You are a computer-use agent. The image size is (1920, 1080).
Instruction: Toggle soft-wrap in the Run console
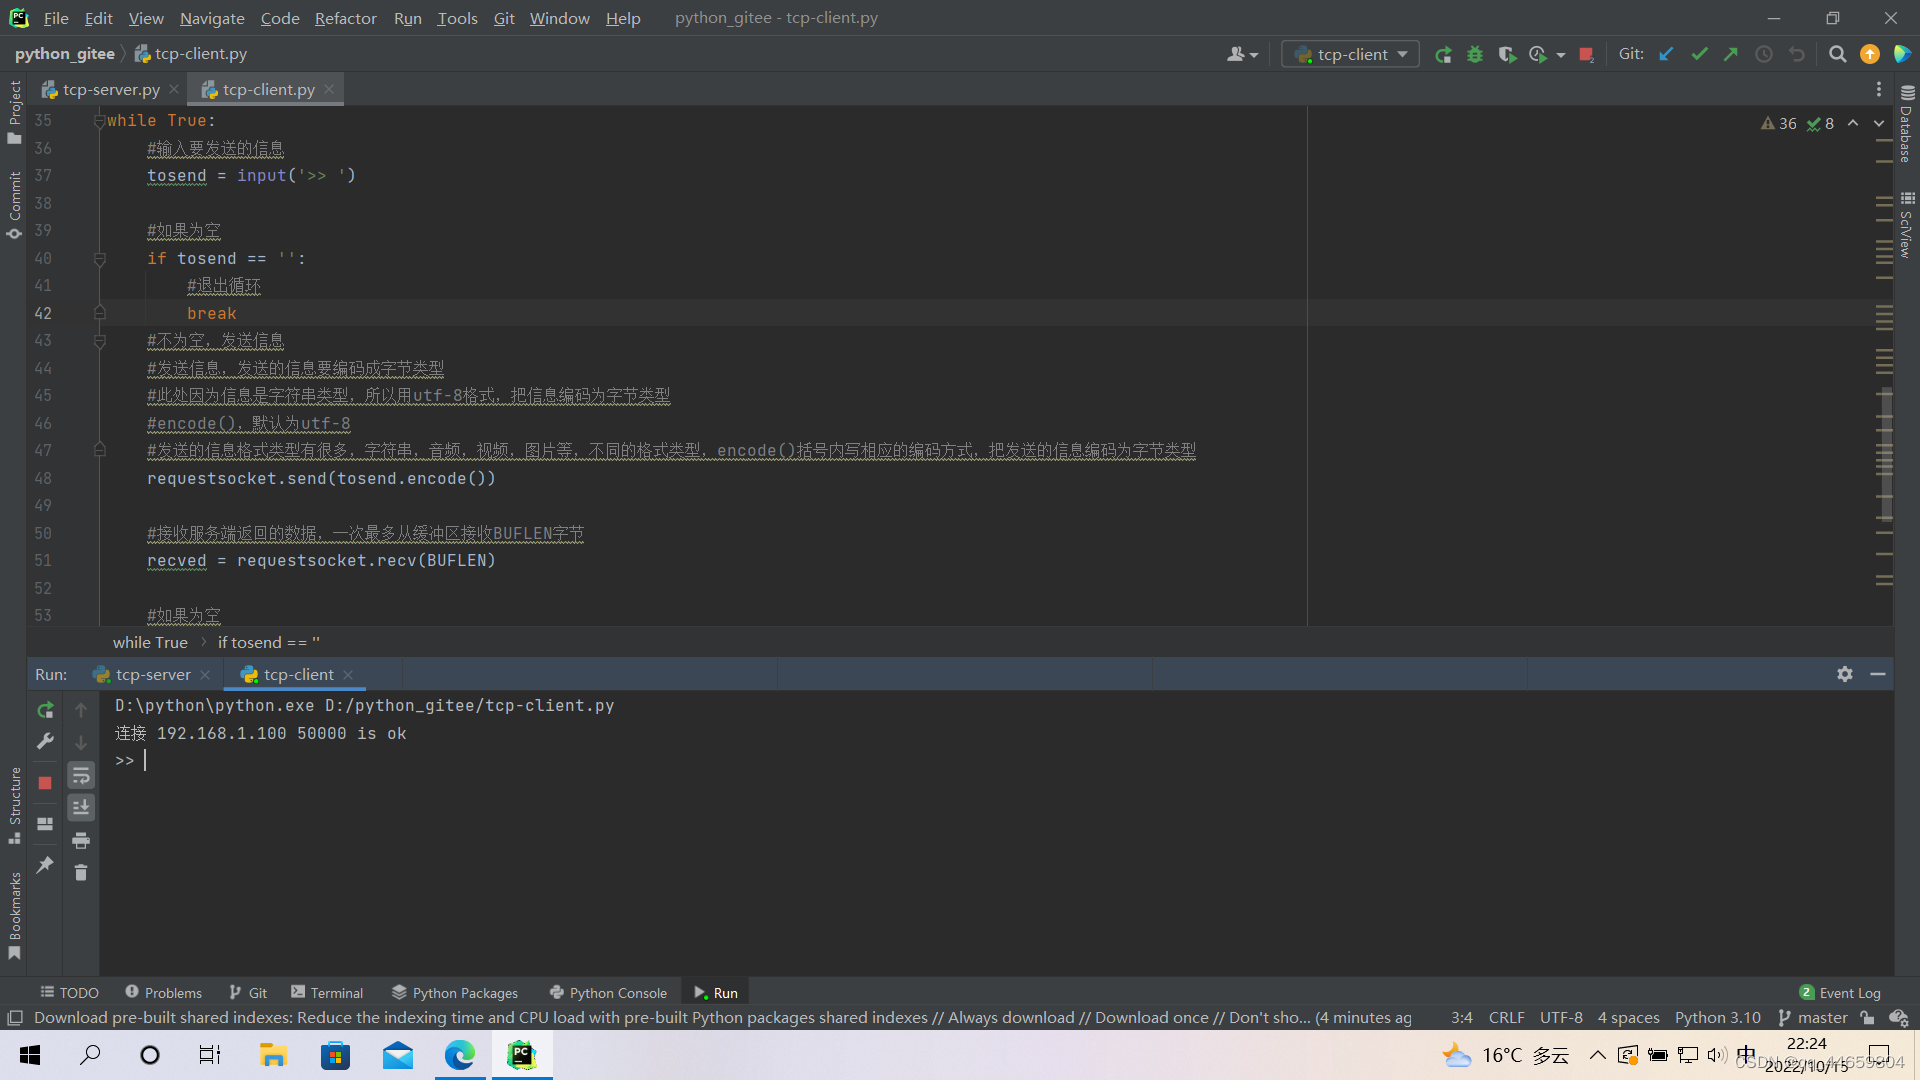pos(81,775)
